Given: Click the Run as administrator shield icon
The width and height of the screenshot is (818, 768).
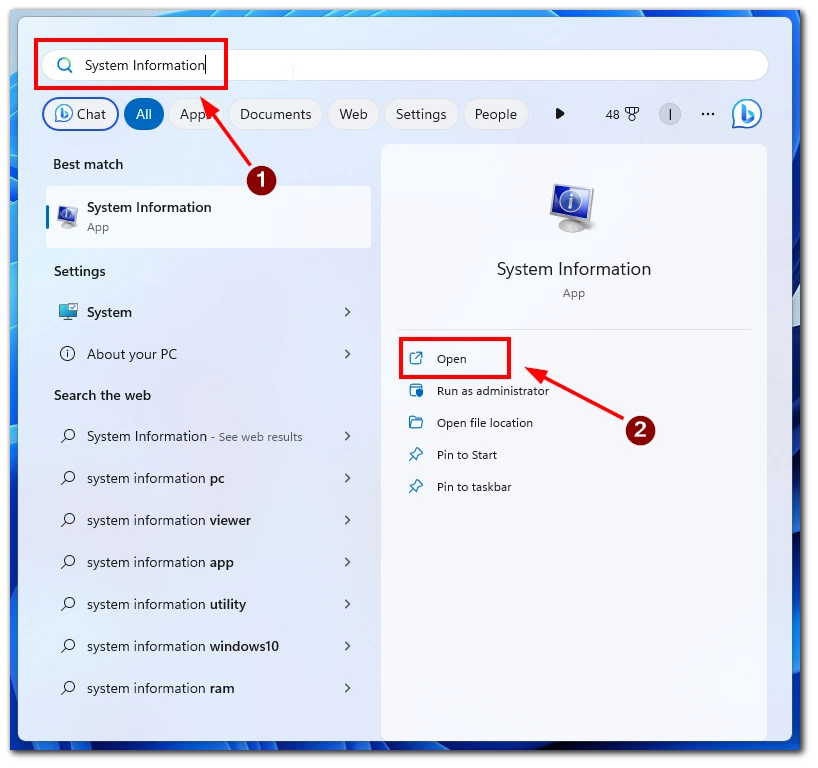Looking at the screenshot, I should [416, 390].
